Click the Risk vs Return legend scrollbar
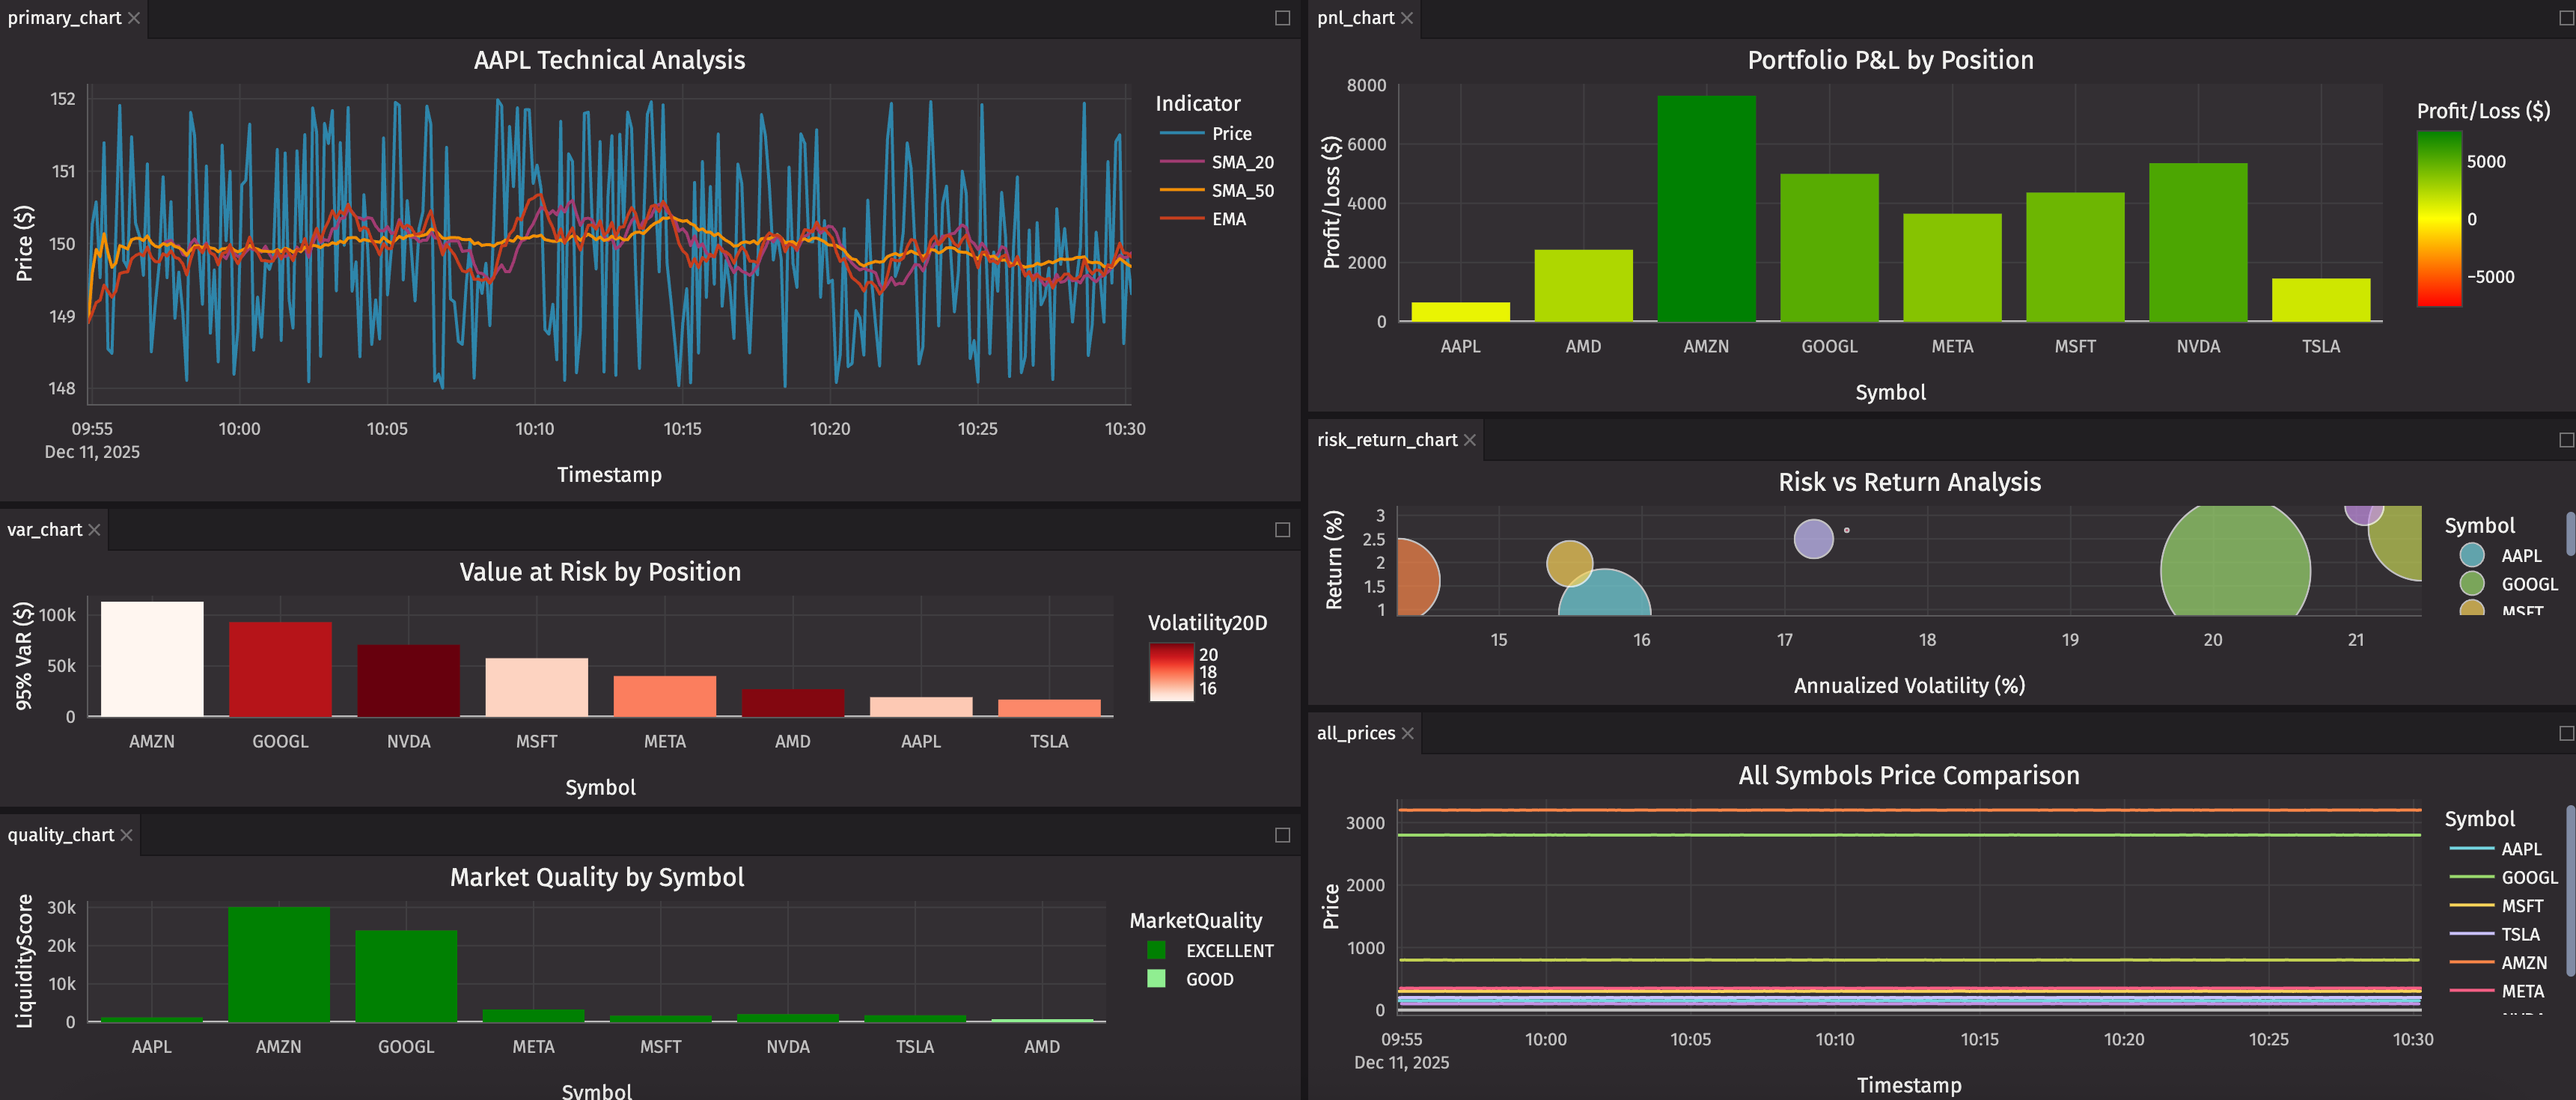Image resolution: width=2576 pixels, height=1100 pixels. [2569, 535]
